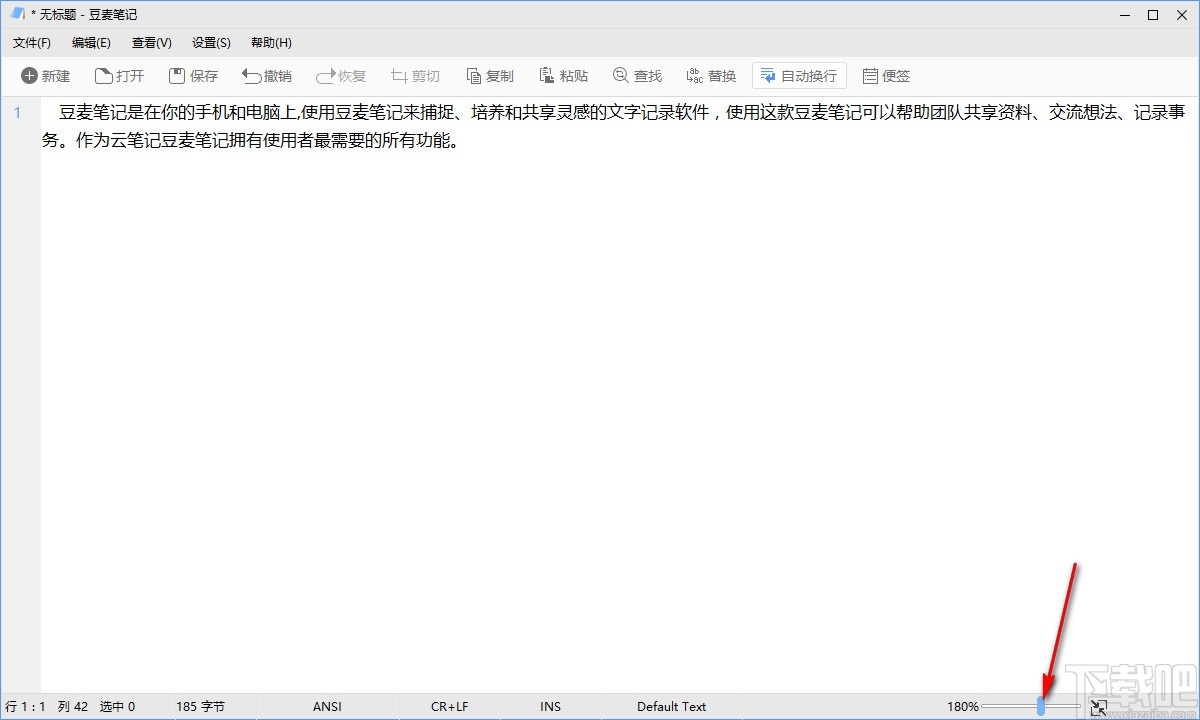The width and height of the screenshot is (1200, 720).
Task: Click the Default Text language entry
Action: [672, 706]
